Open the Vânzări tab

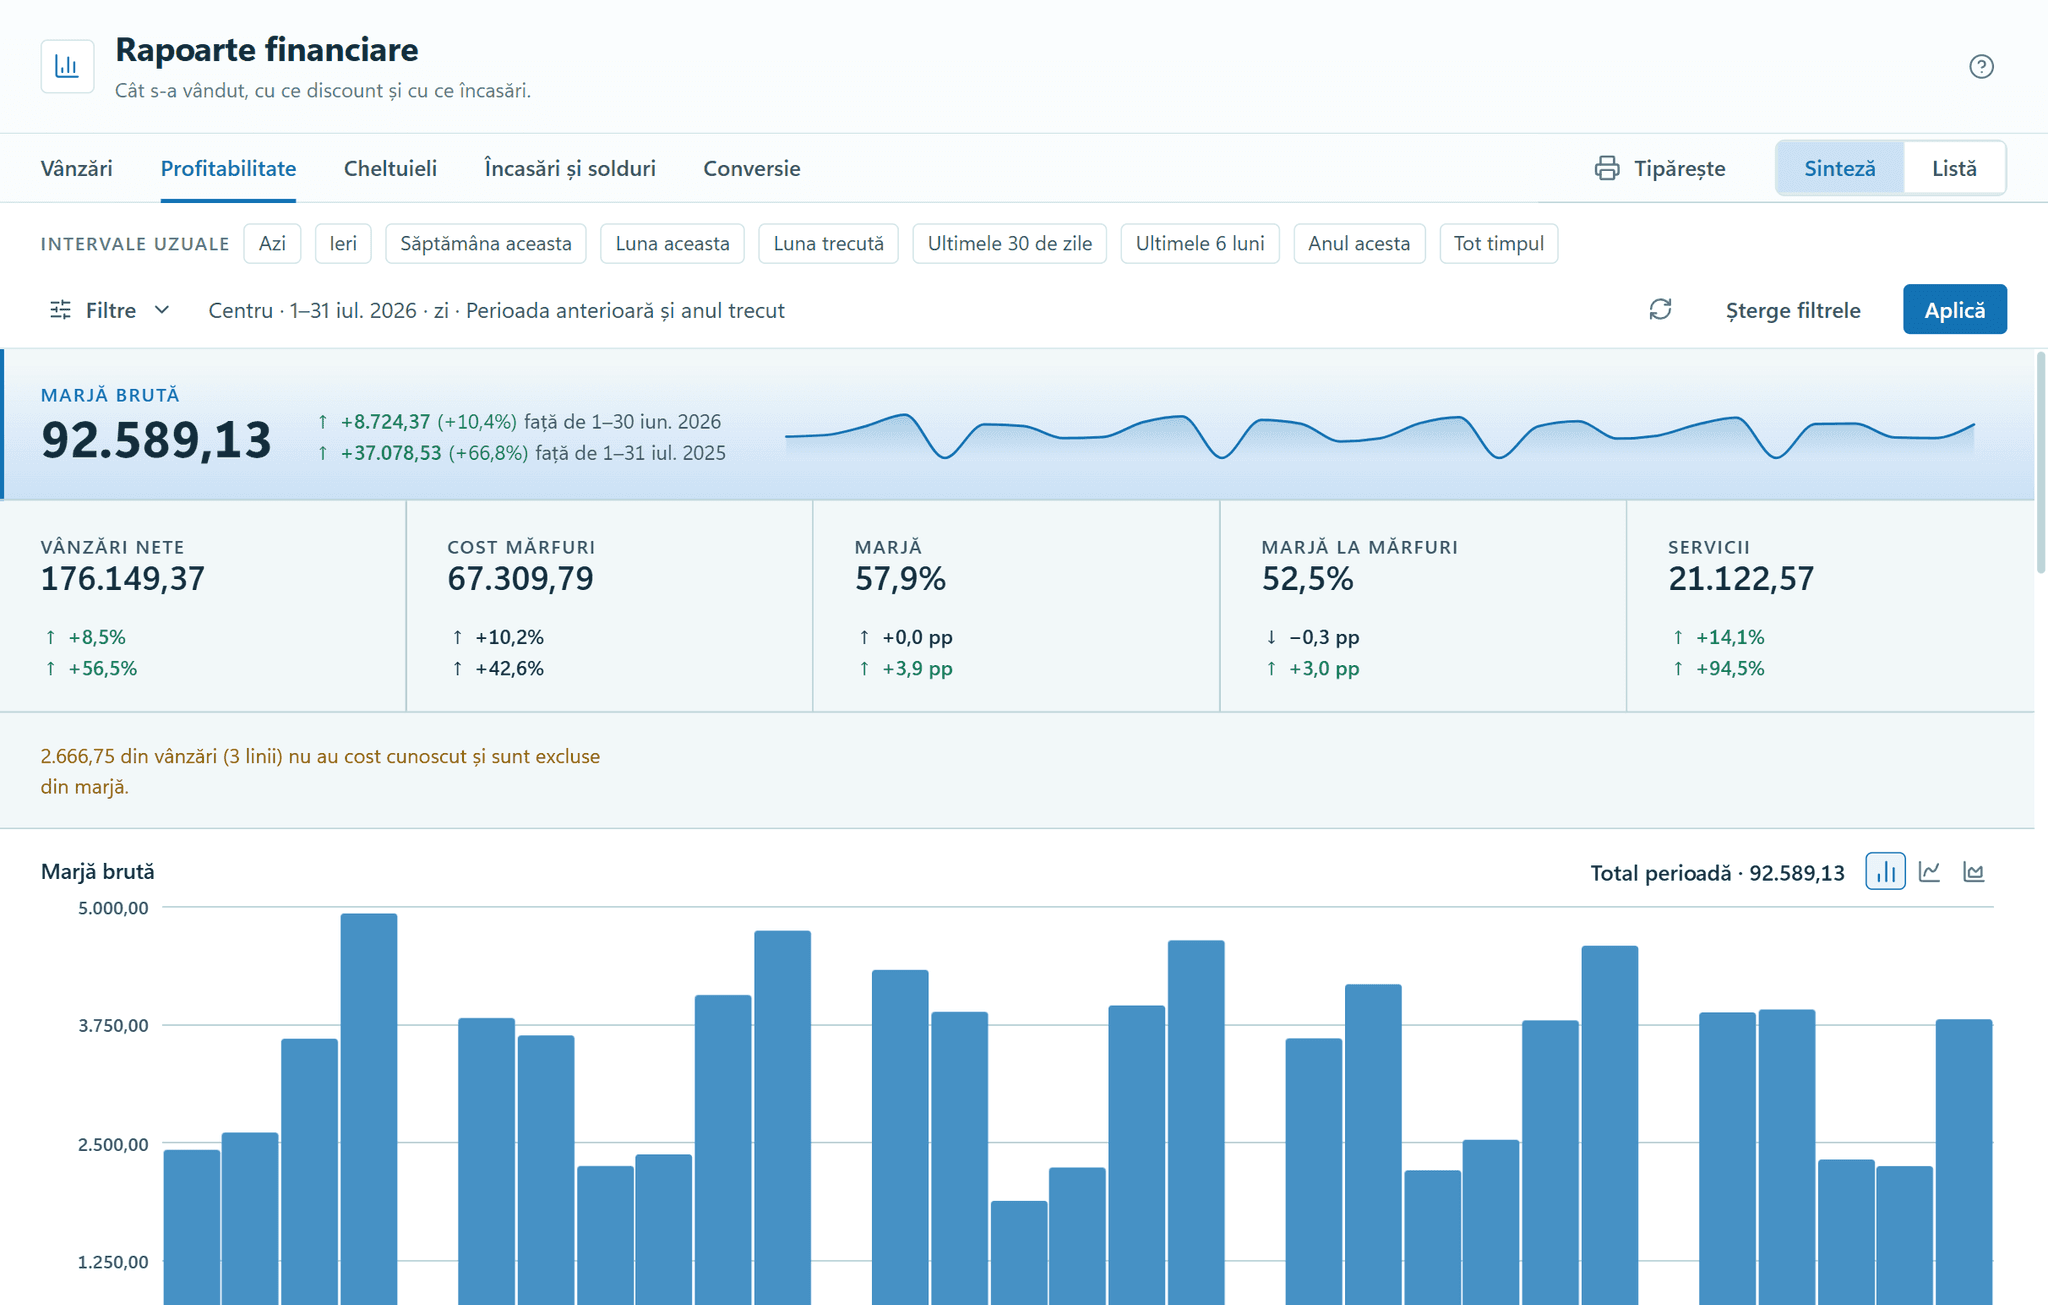tap(76, 168)
